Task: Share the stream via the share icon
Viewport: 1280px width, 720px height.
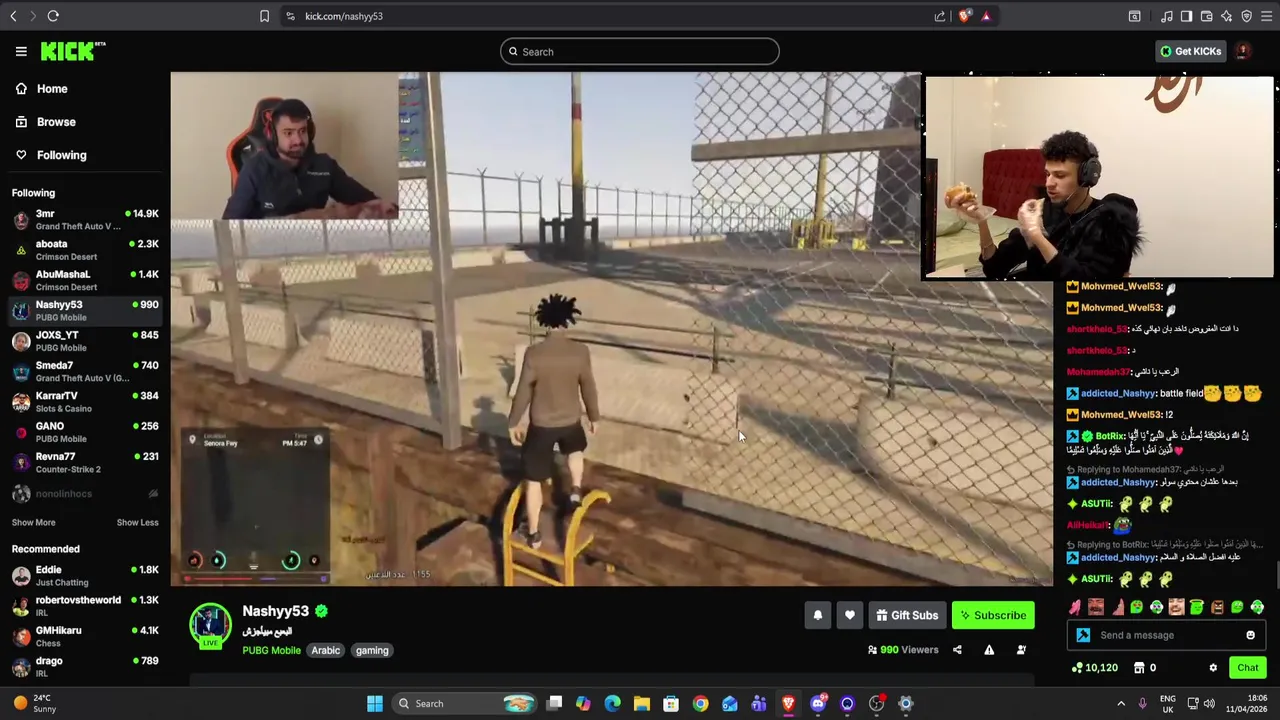Action: (x=957, y=650)
